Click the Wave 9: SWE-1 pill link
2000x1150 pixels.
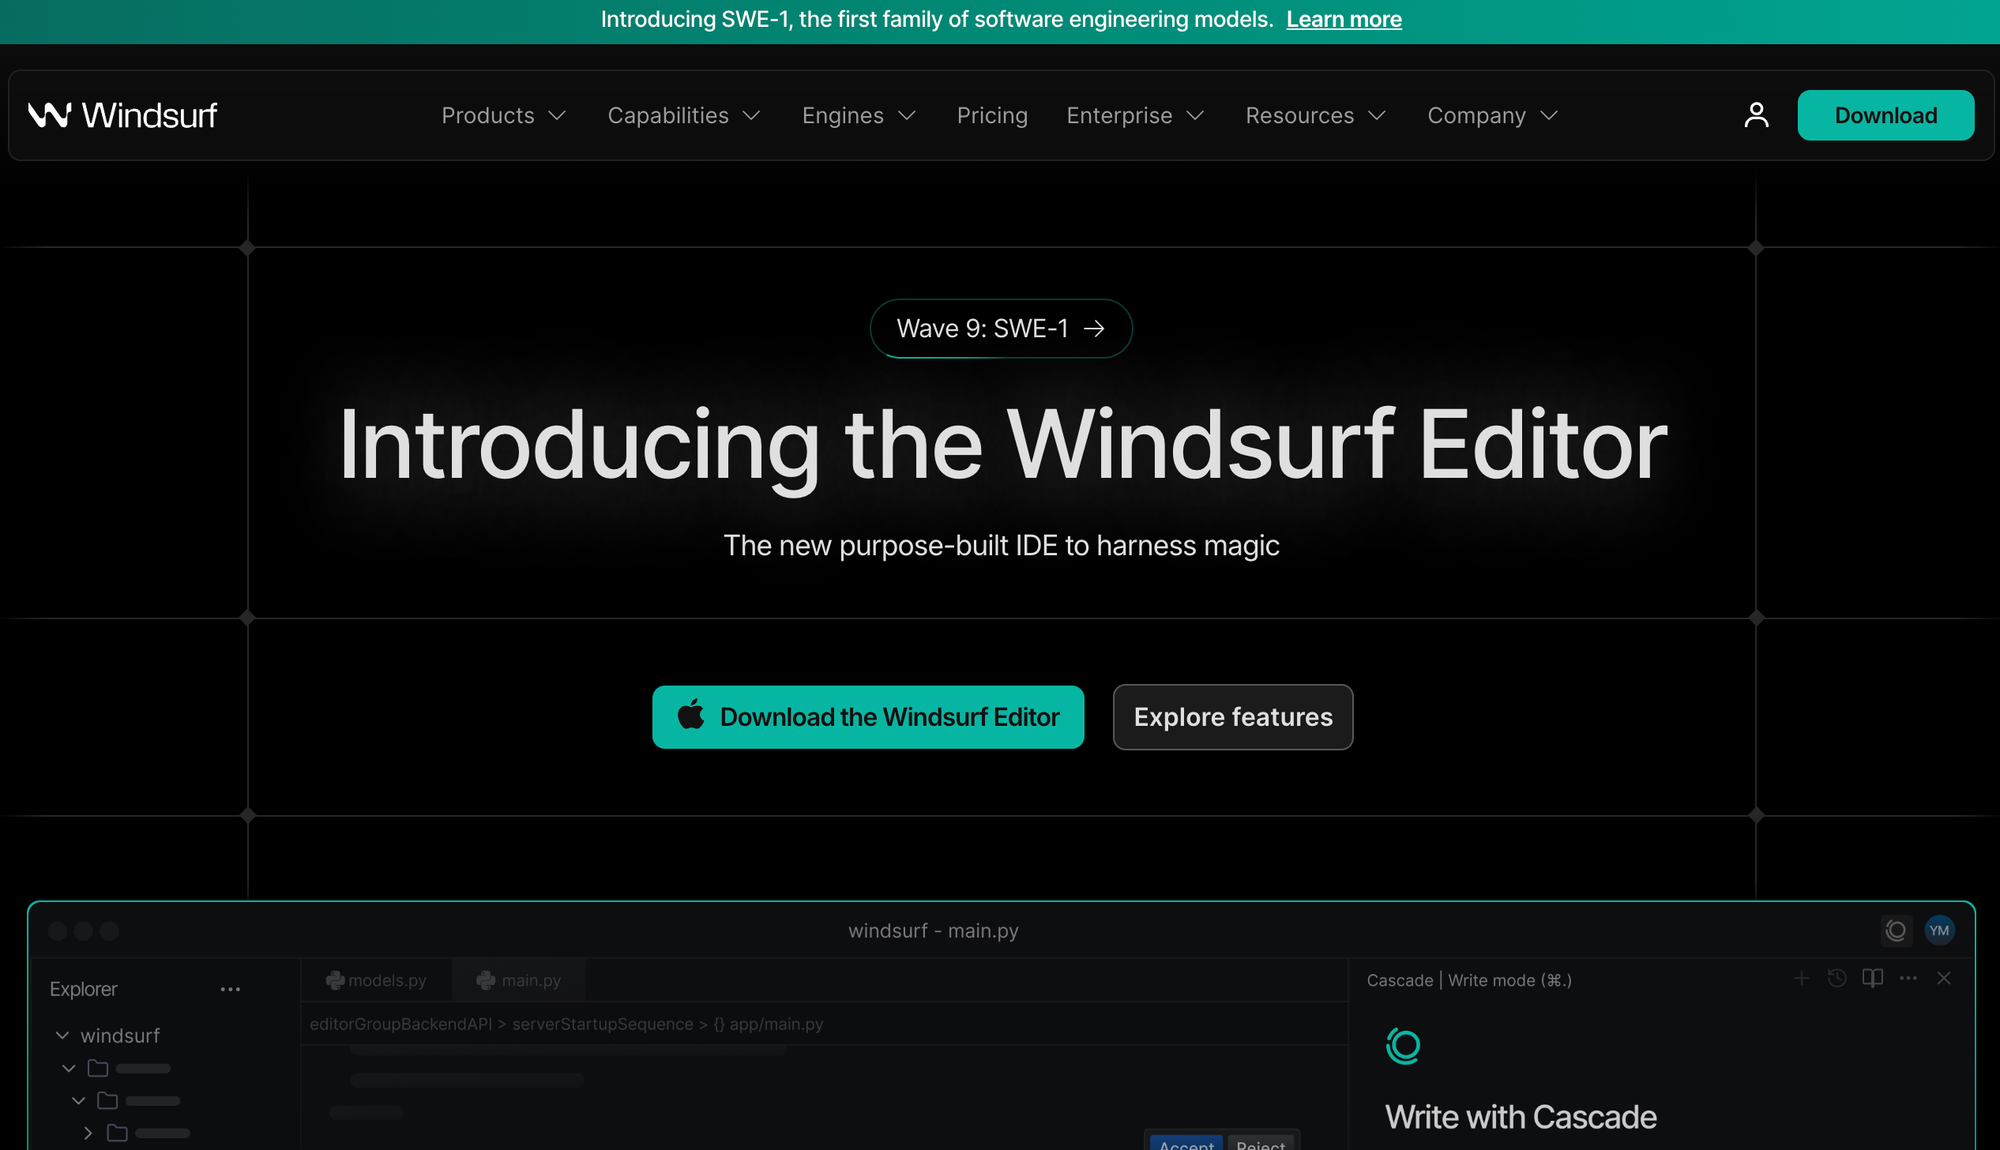[1000, 328]
